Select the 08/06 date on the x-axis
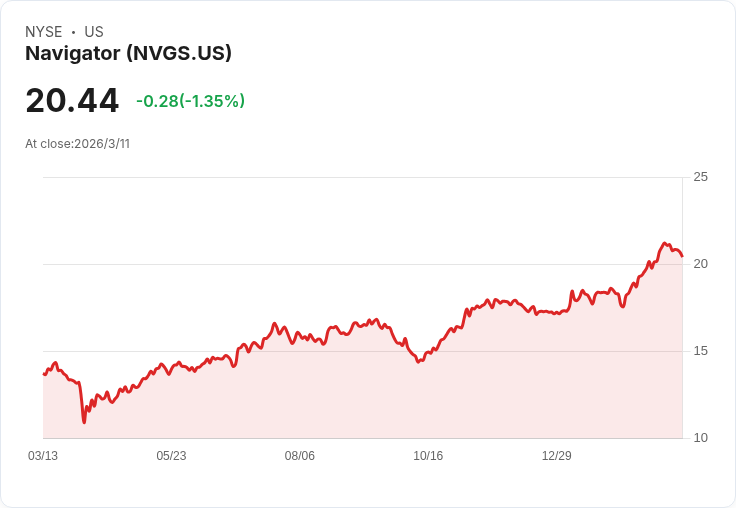736x508 pixels. click(x=300, y=456)
